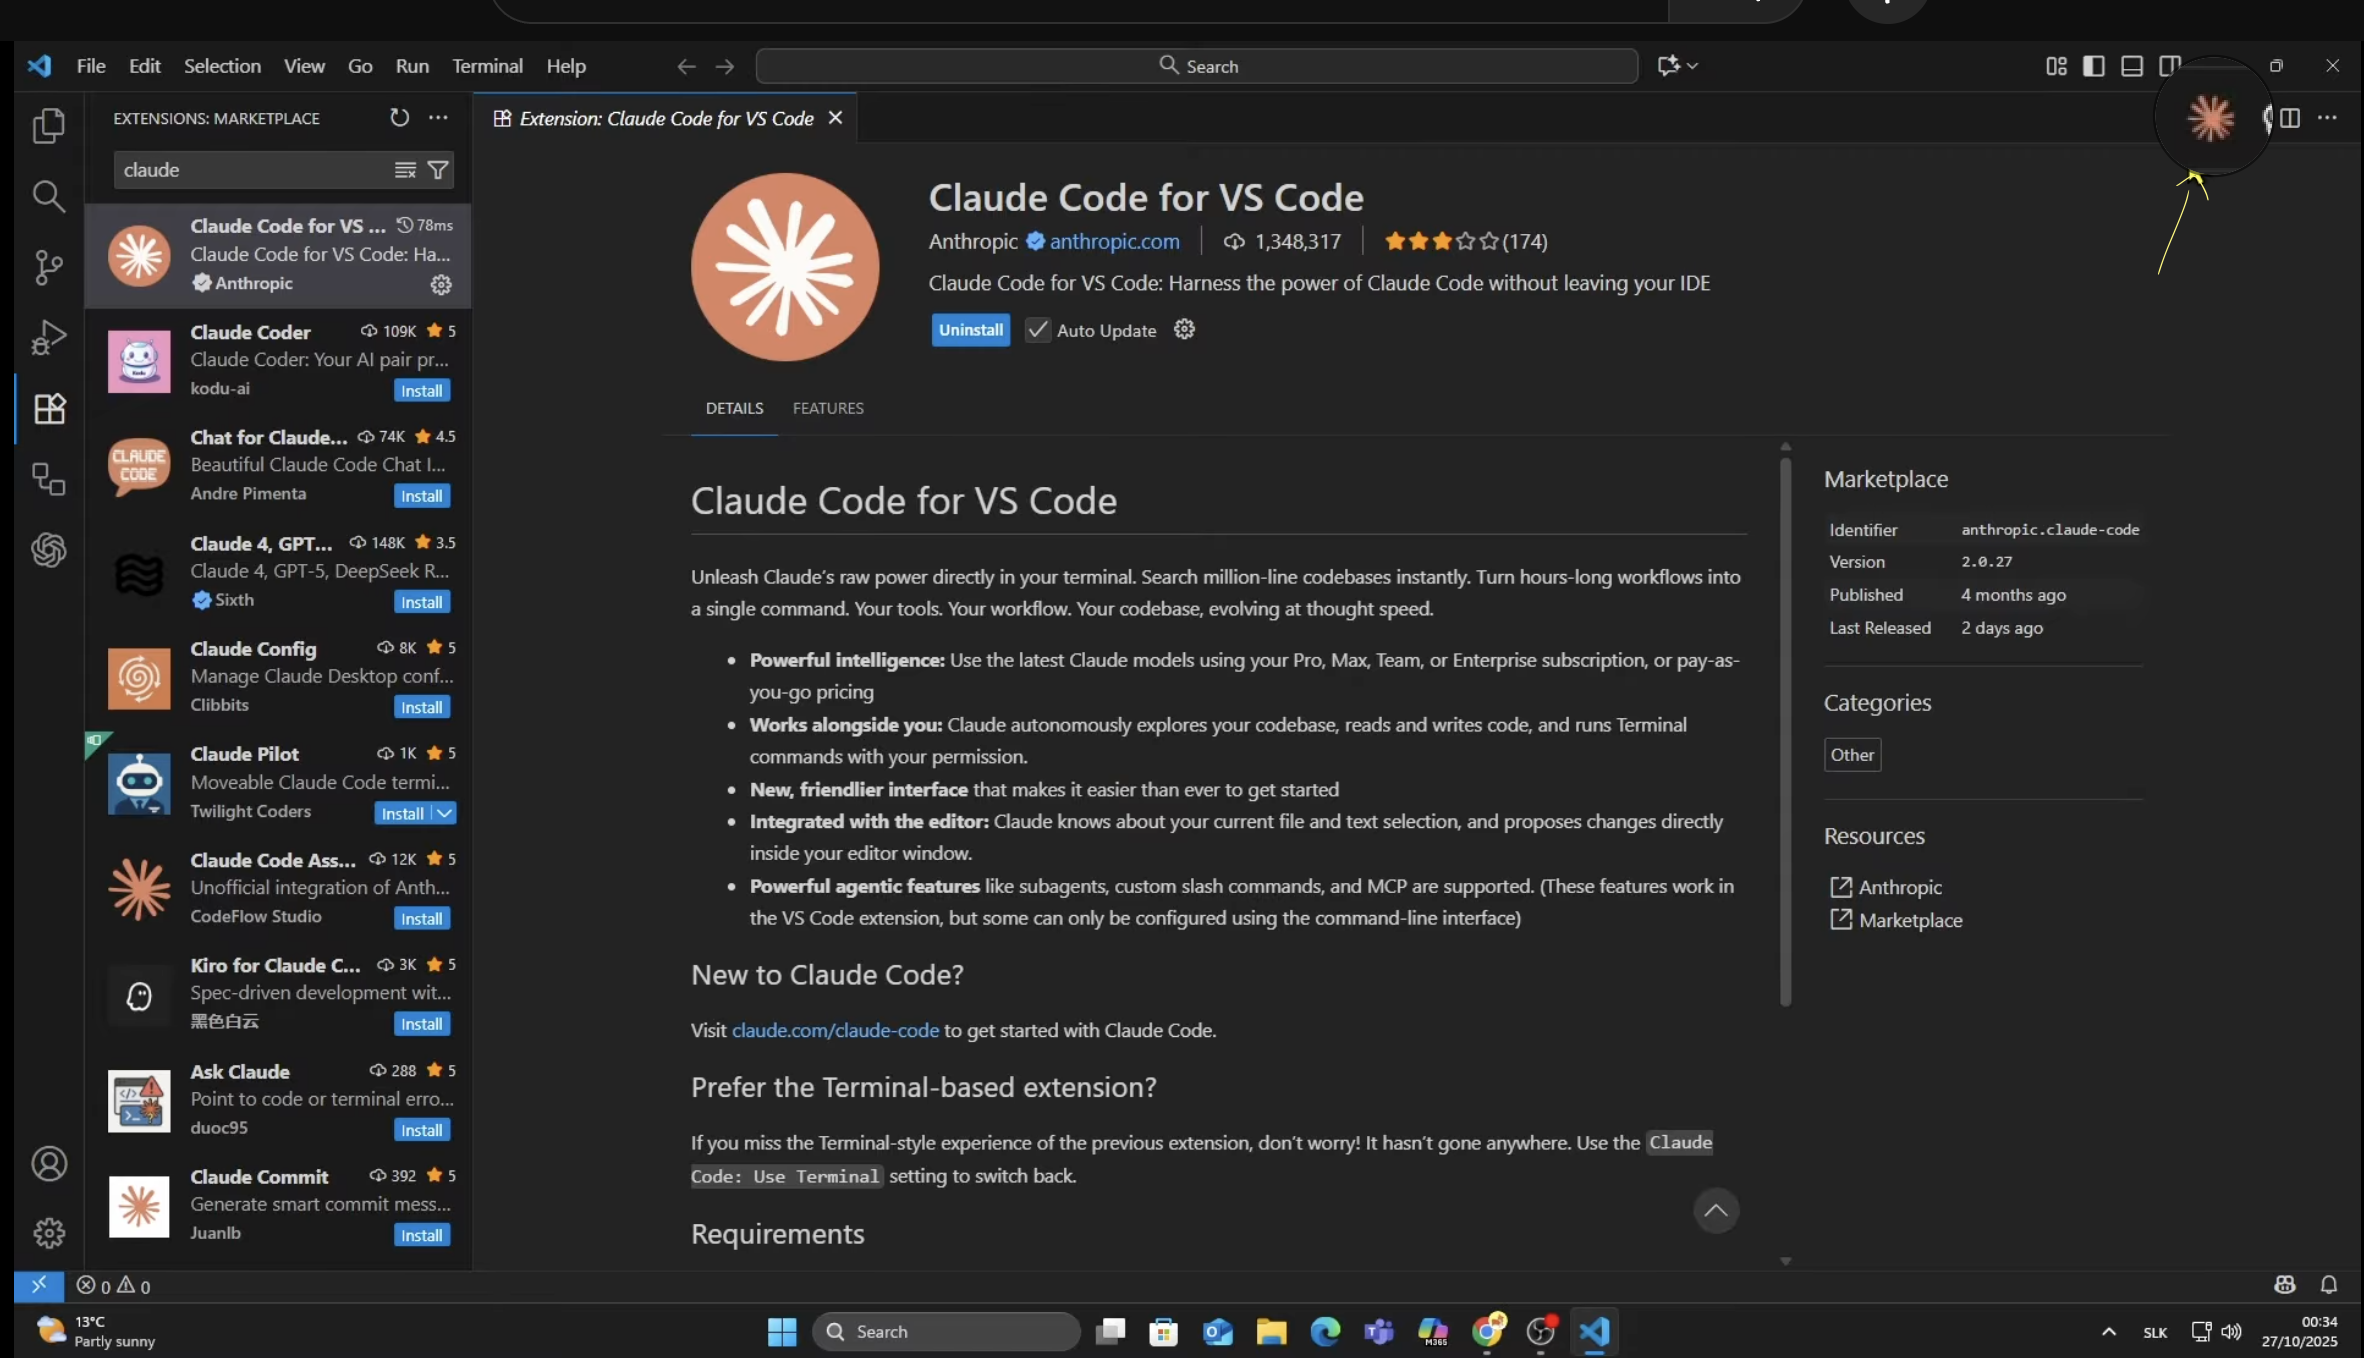2364x1358 pixels.
Task: Refresh the extensions marketplace list
Action: (399, 118)
